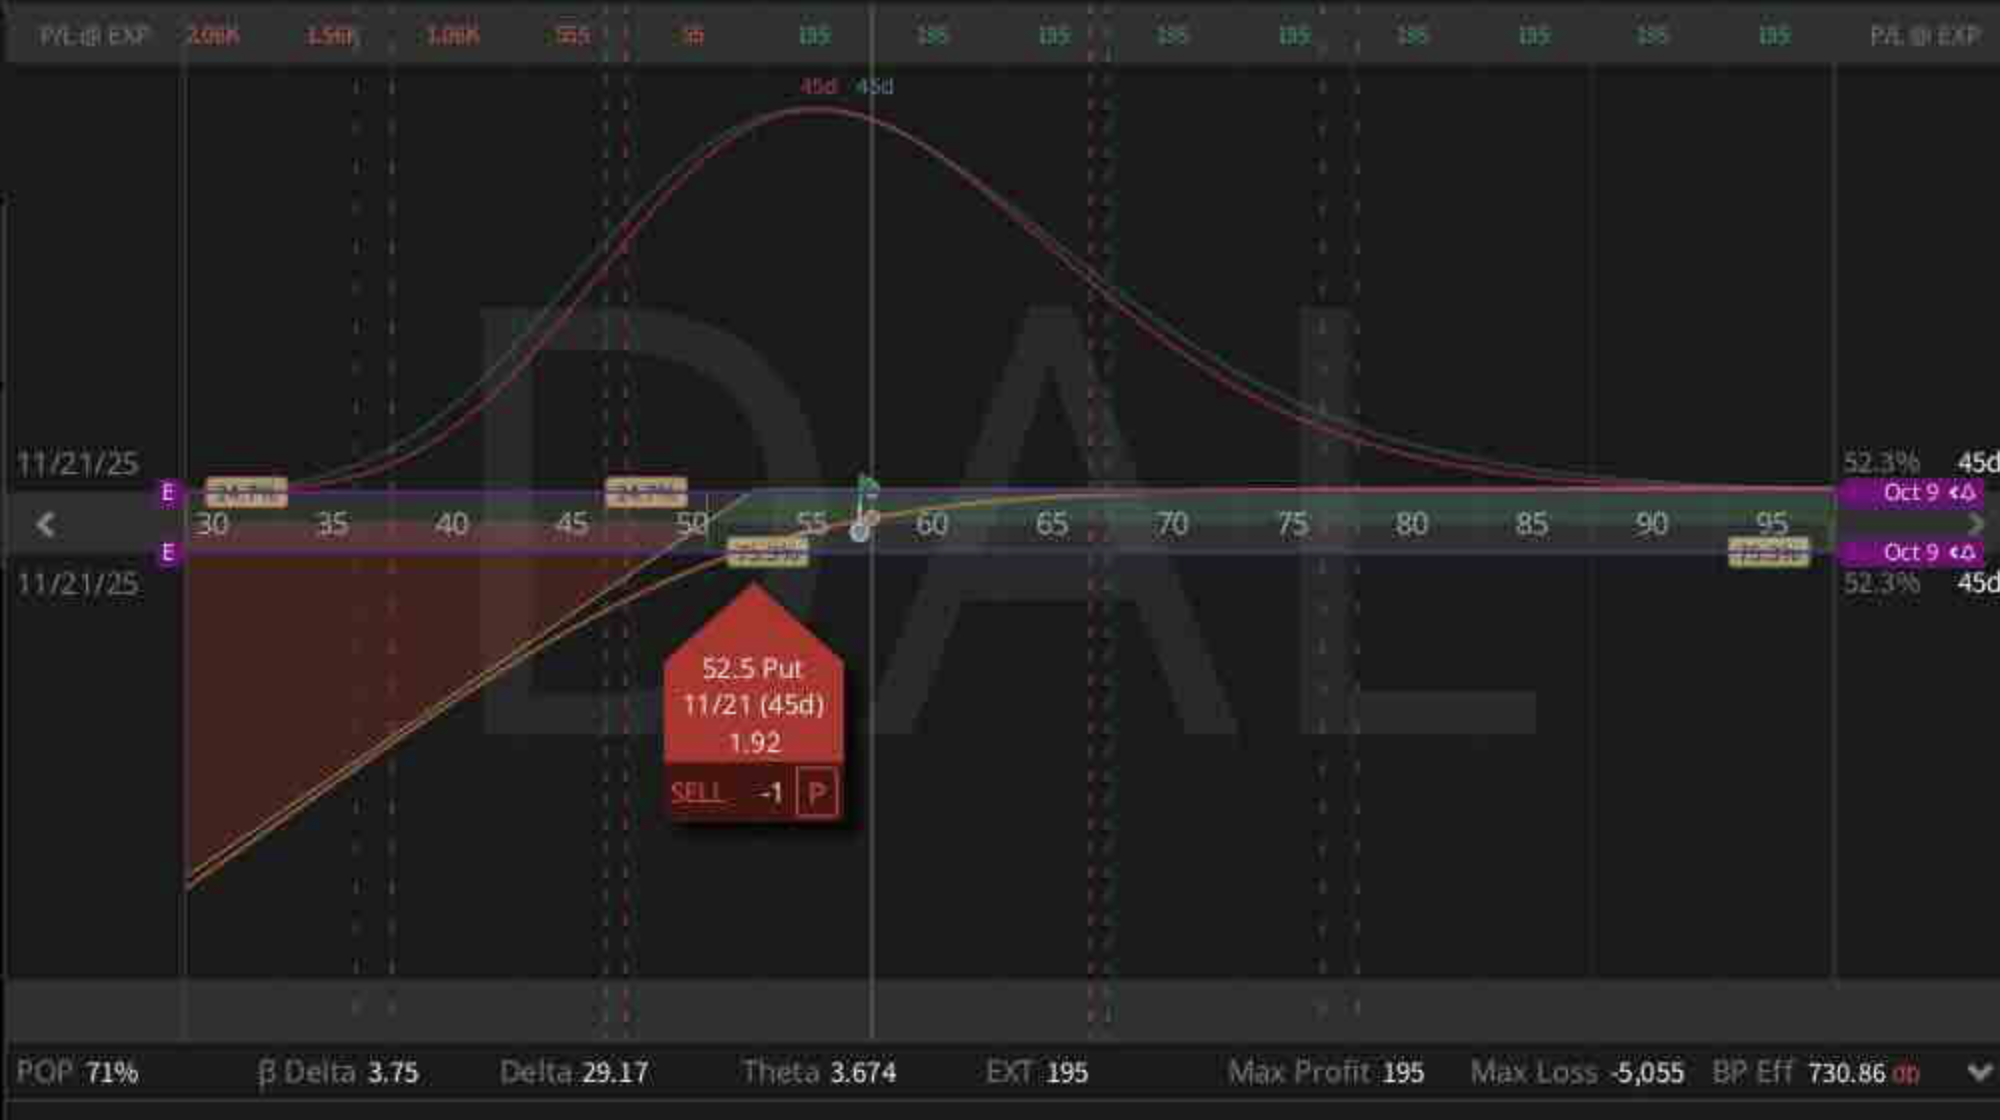Toggle the P put/call box on order tile
The width and height of the screenshot is (2000, 1120).
pos(817,793)
